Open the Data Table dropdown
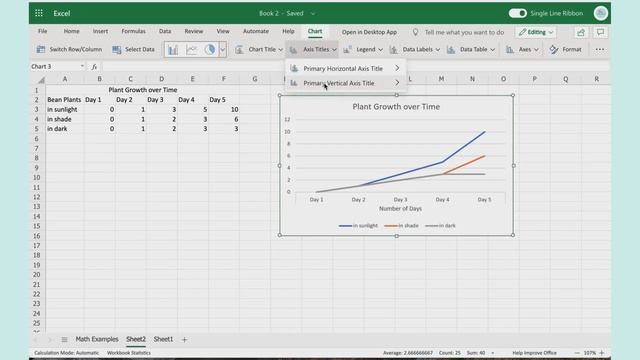Screen dimensions: 640x360 pyautogui.click(x=471, y=49)
